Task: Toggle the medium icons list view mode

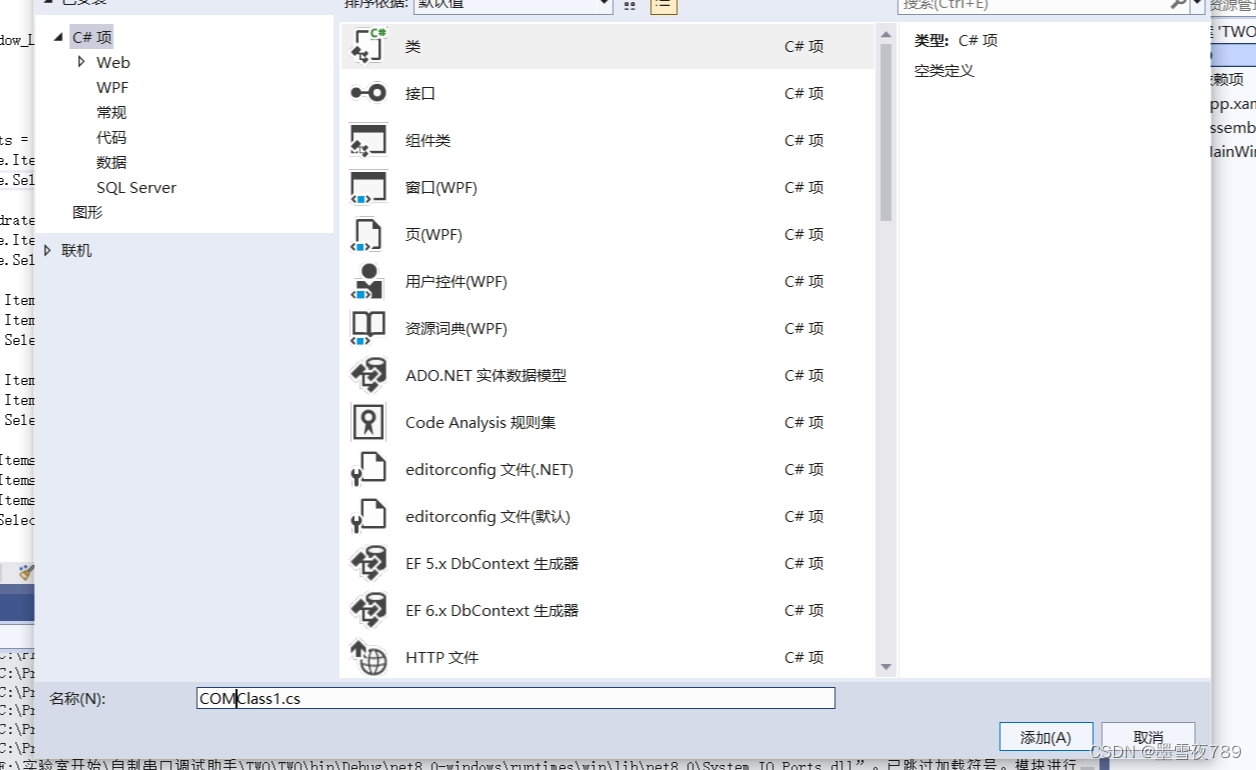Action: 662,5
